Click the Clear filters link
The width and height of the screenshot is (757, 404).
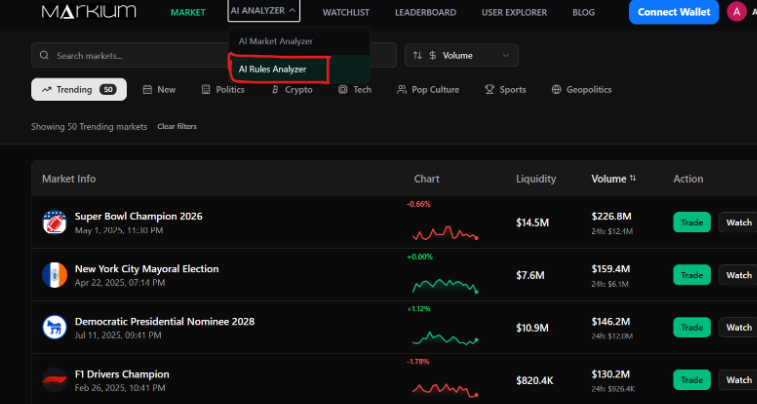click(177, 126)
